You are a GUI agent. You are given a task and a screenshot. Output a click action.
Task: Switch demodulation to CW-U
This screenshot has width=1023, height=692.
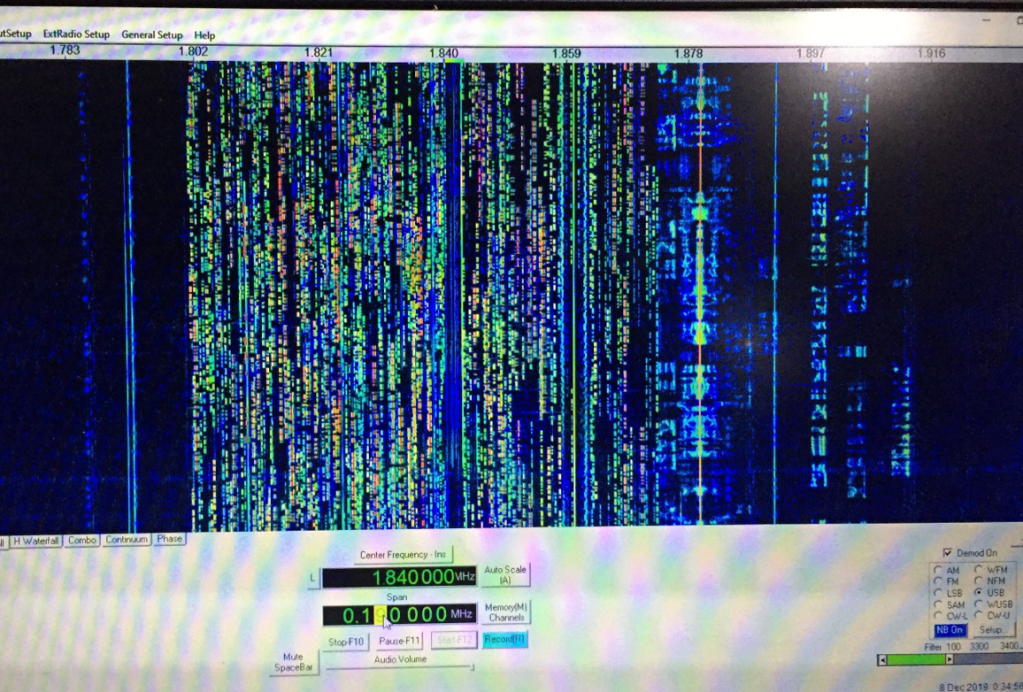[x=977, y=615]
